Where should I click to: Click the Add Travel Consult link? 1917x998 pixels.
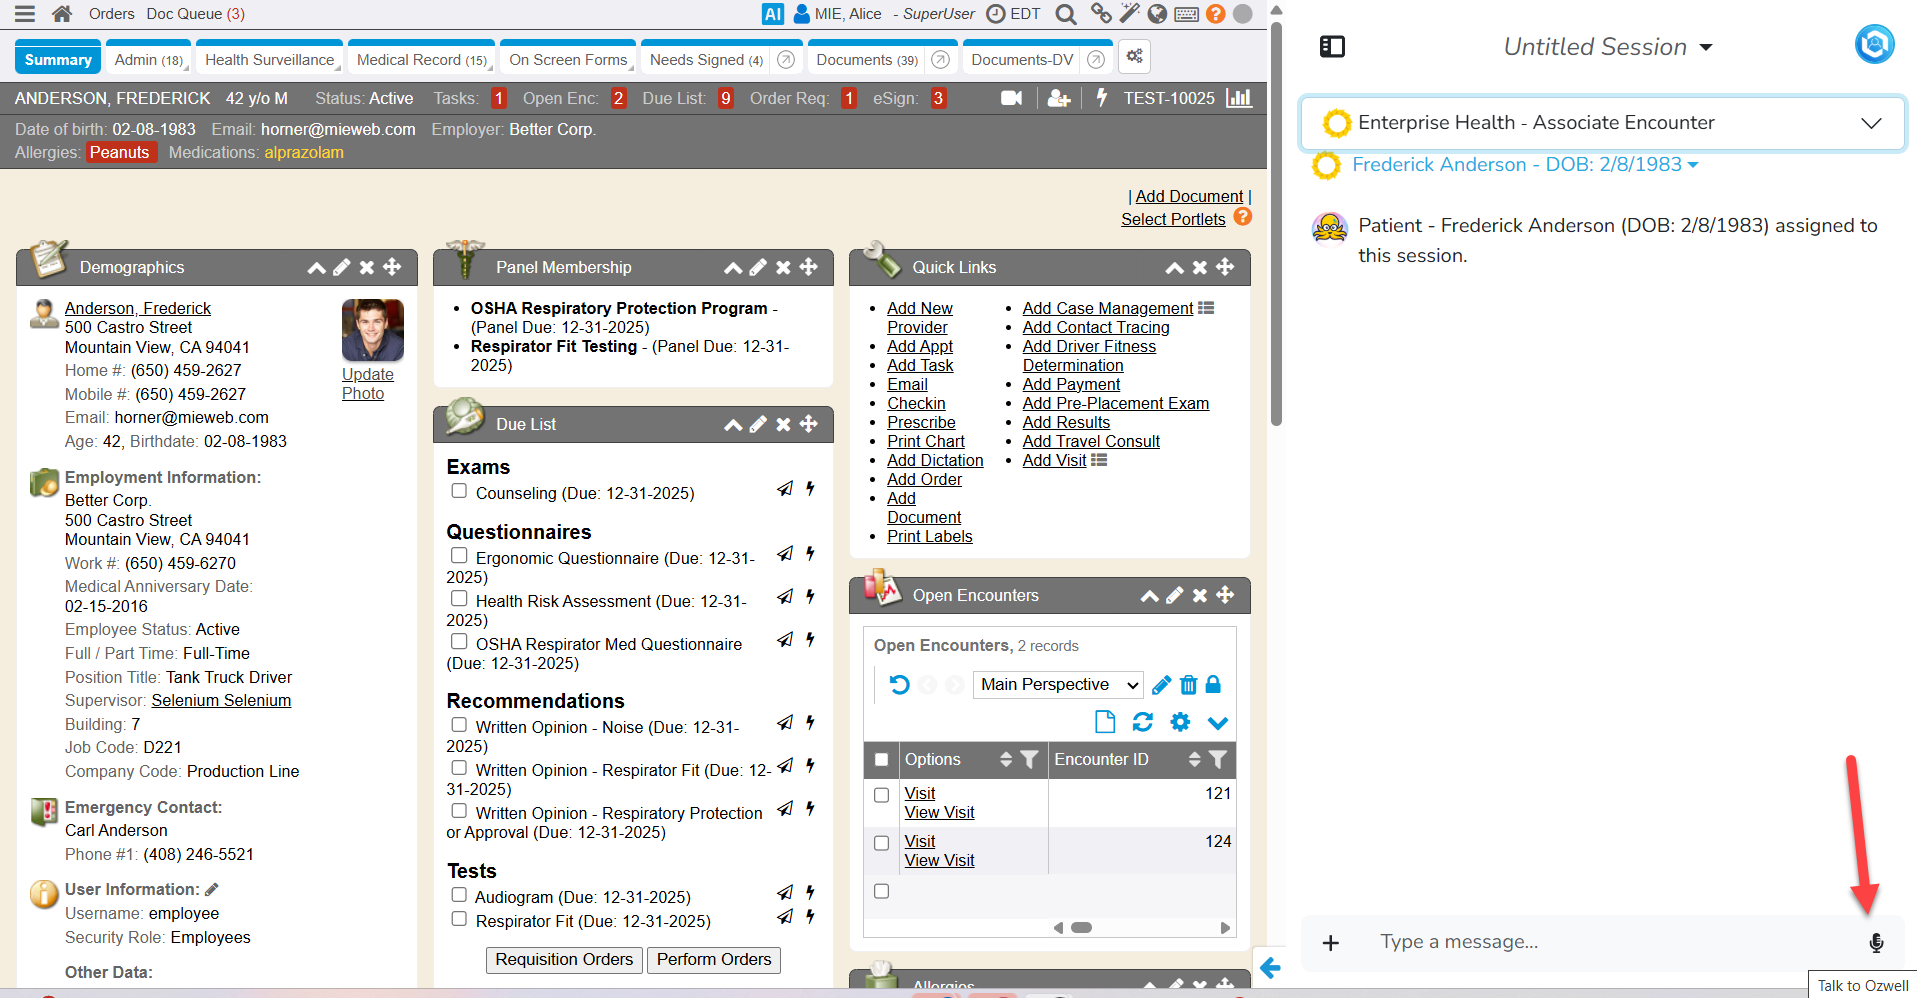tap(1091, 441)
